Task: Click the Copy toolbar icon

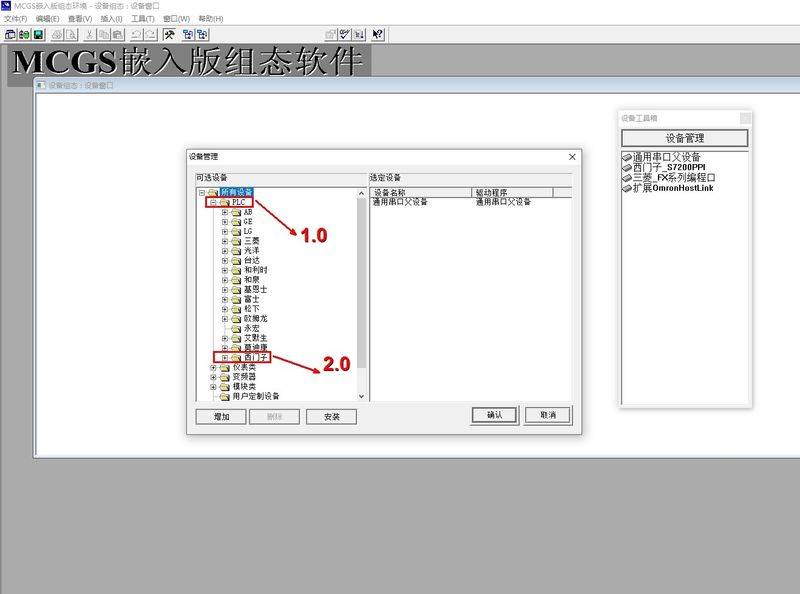Action: point(104,34)
